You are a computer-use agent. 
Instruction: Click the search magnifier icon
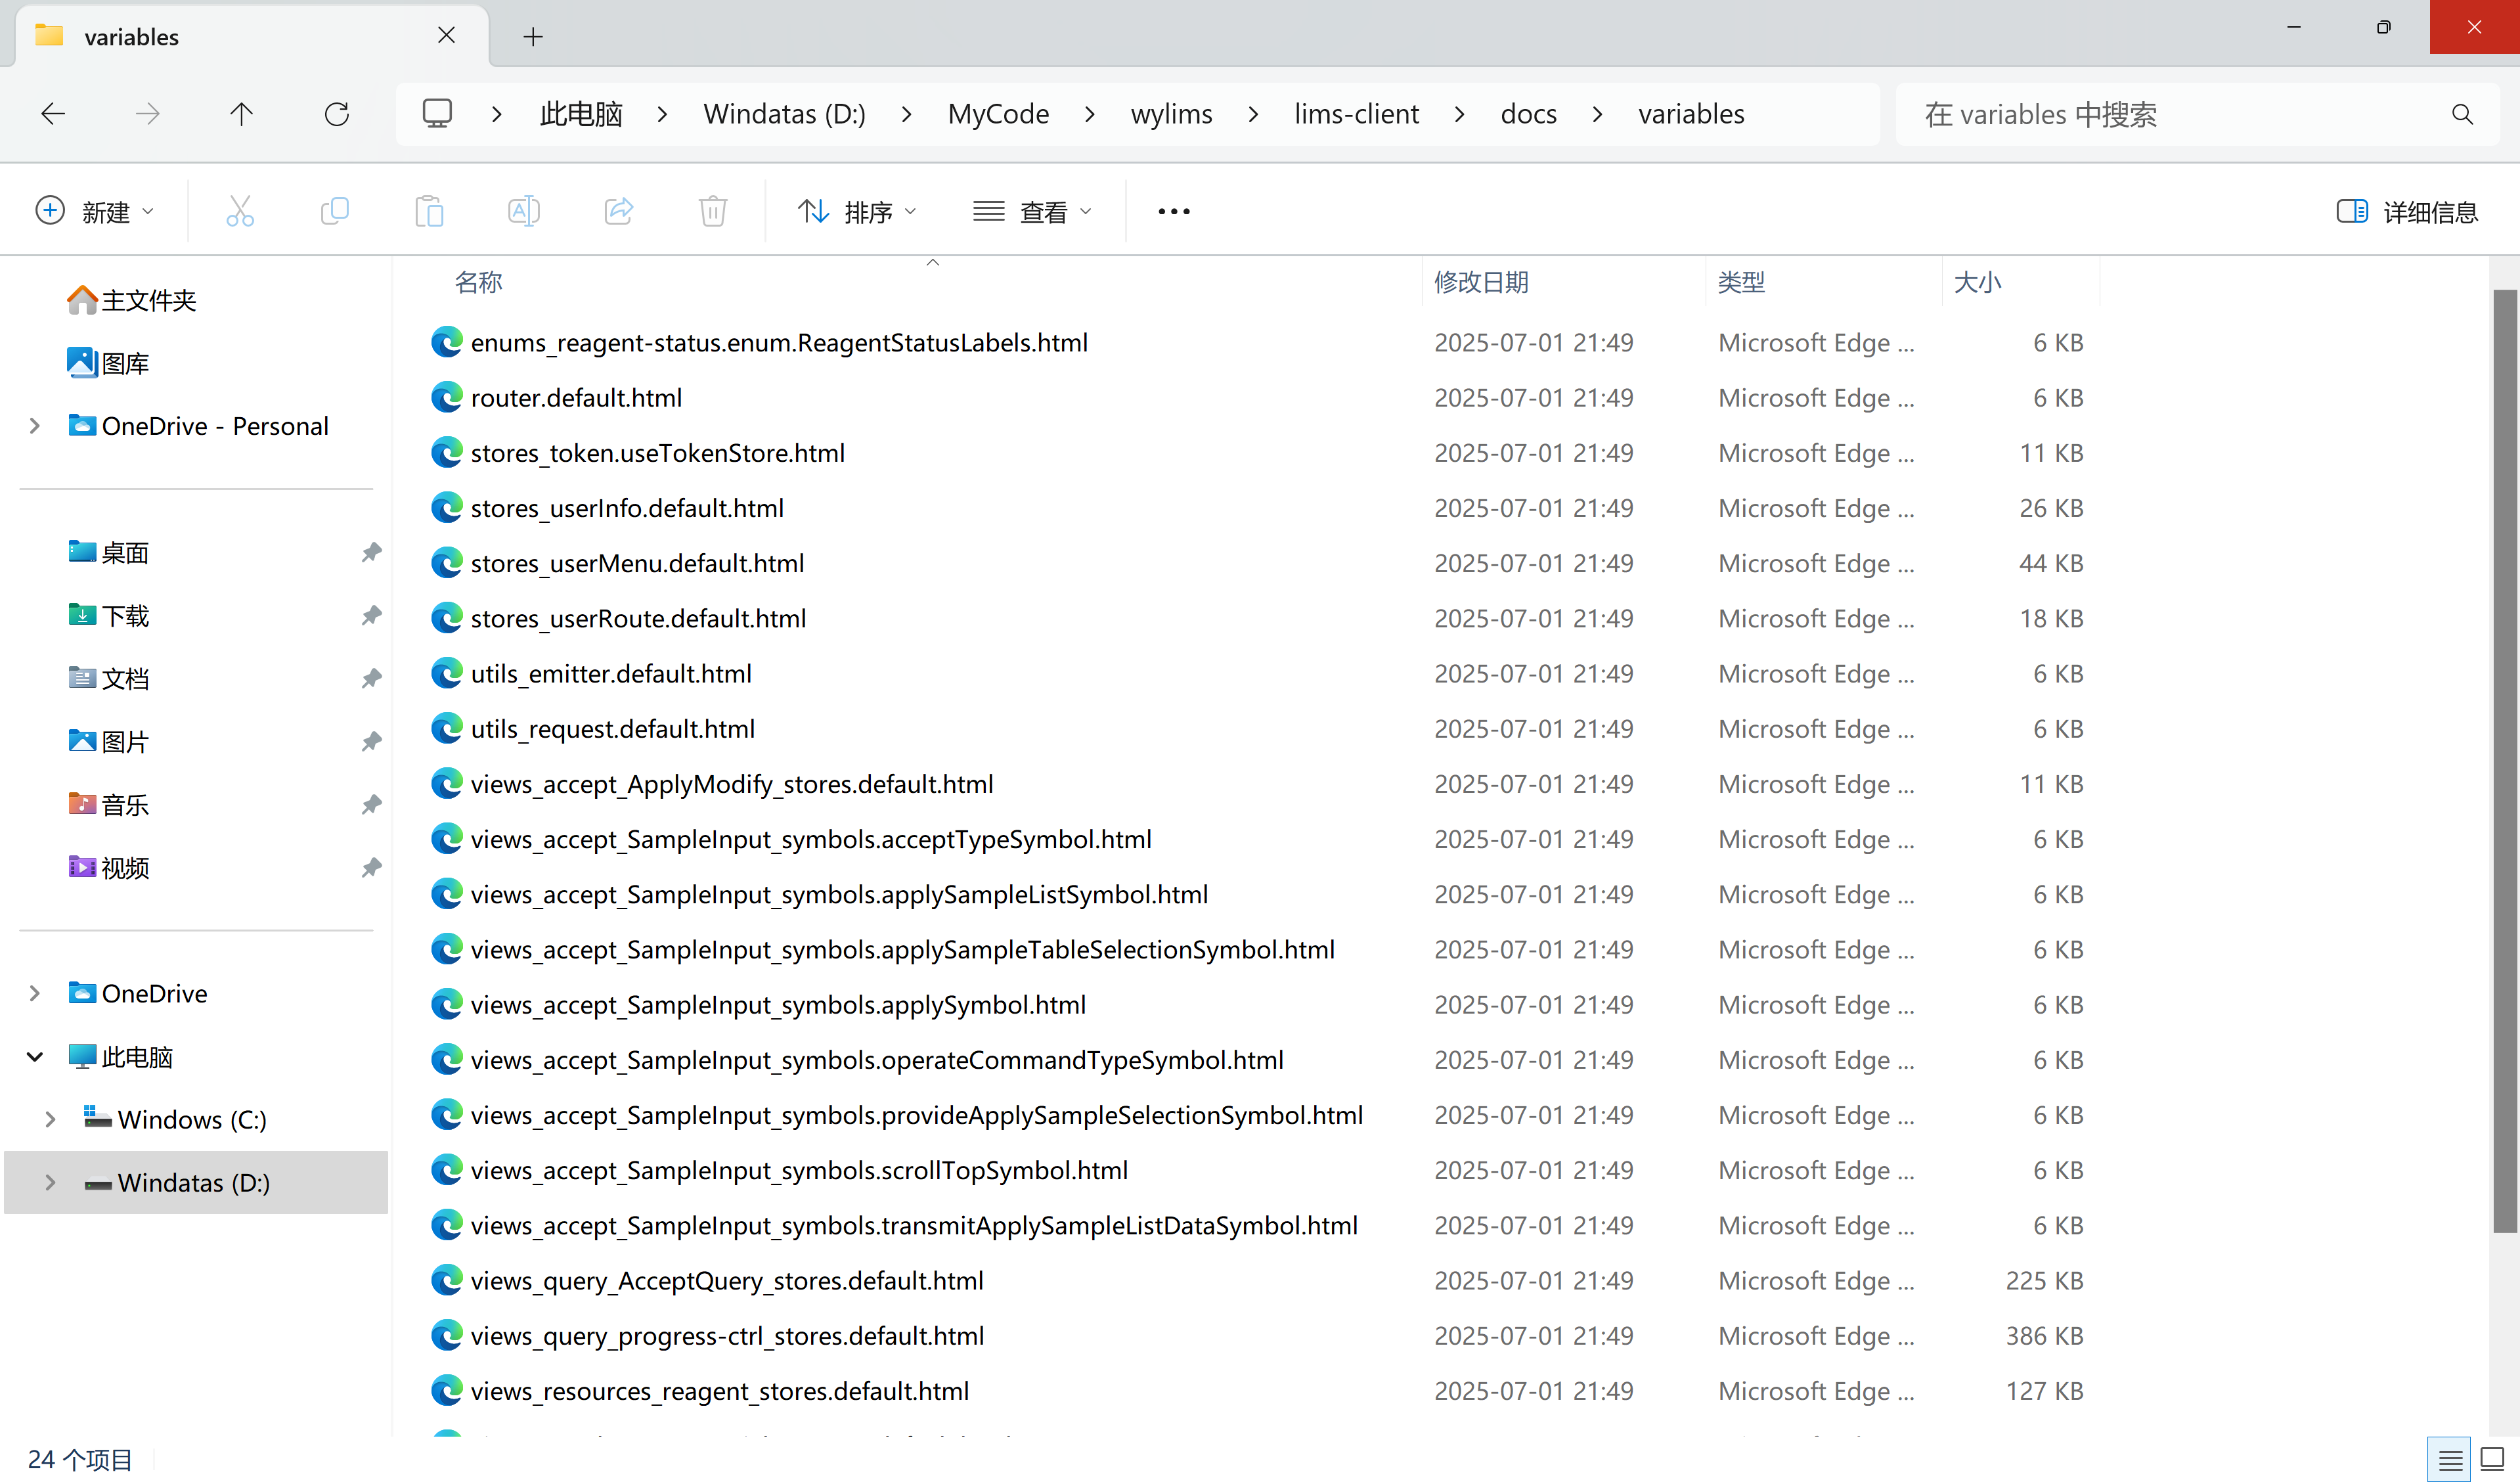pyautogui.click(x=2461, y=114)
